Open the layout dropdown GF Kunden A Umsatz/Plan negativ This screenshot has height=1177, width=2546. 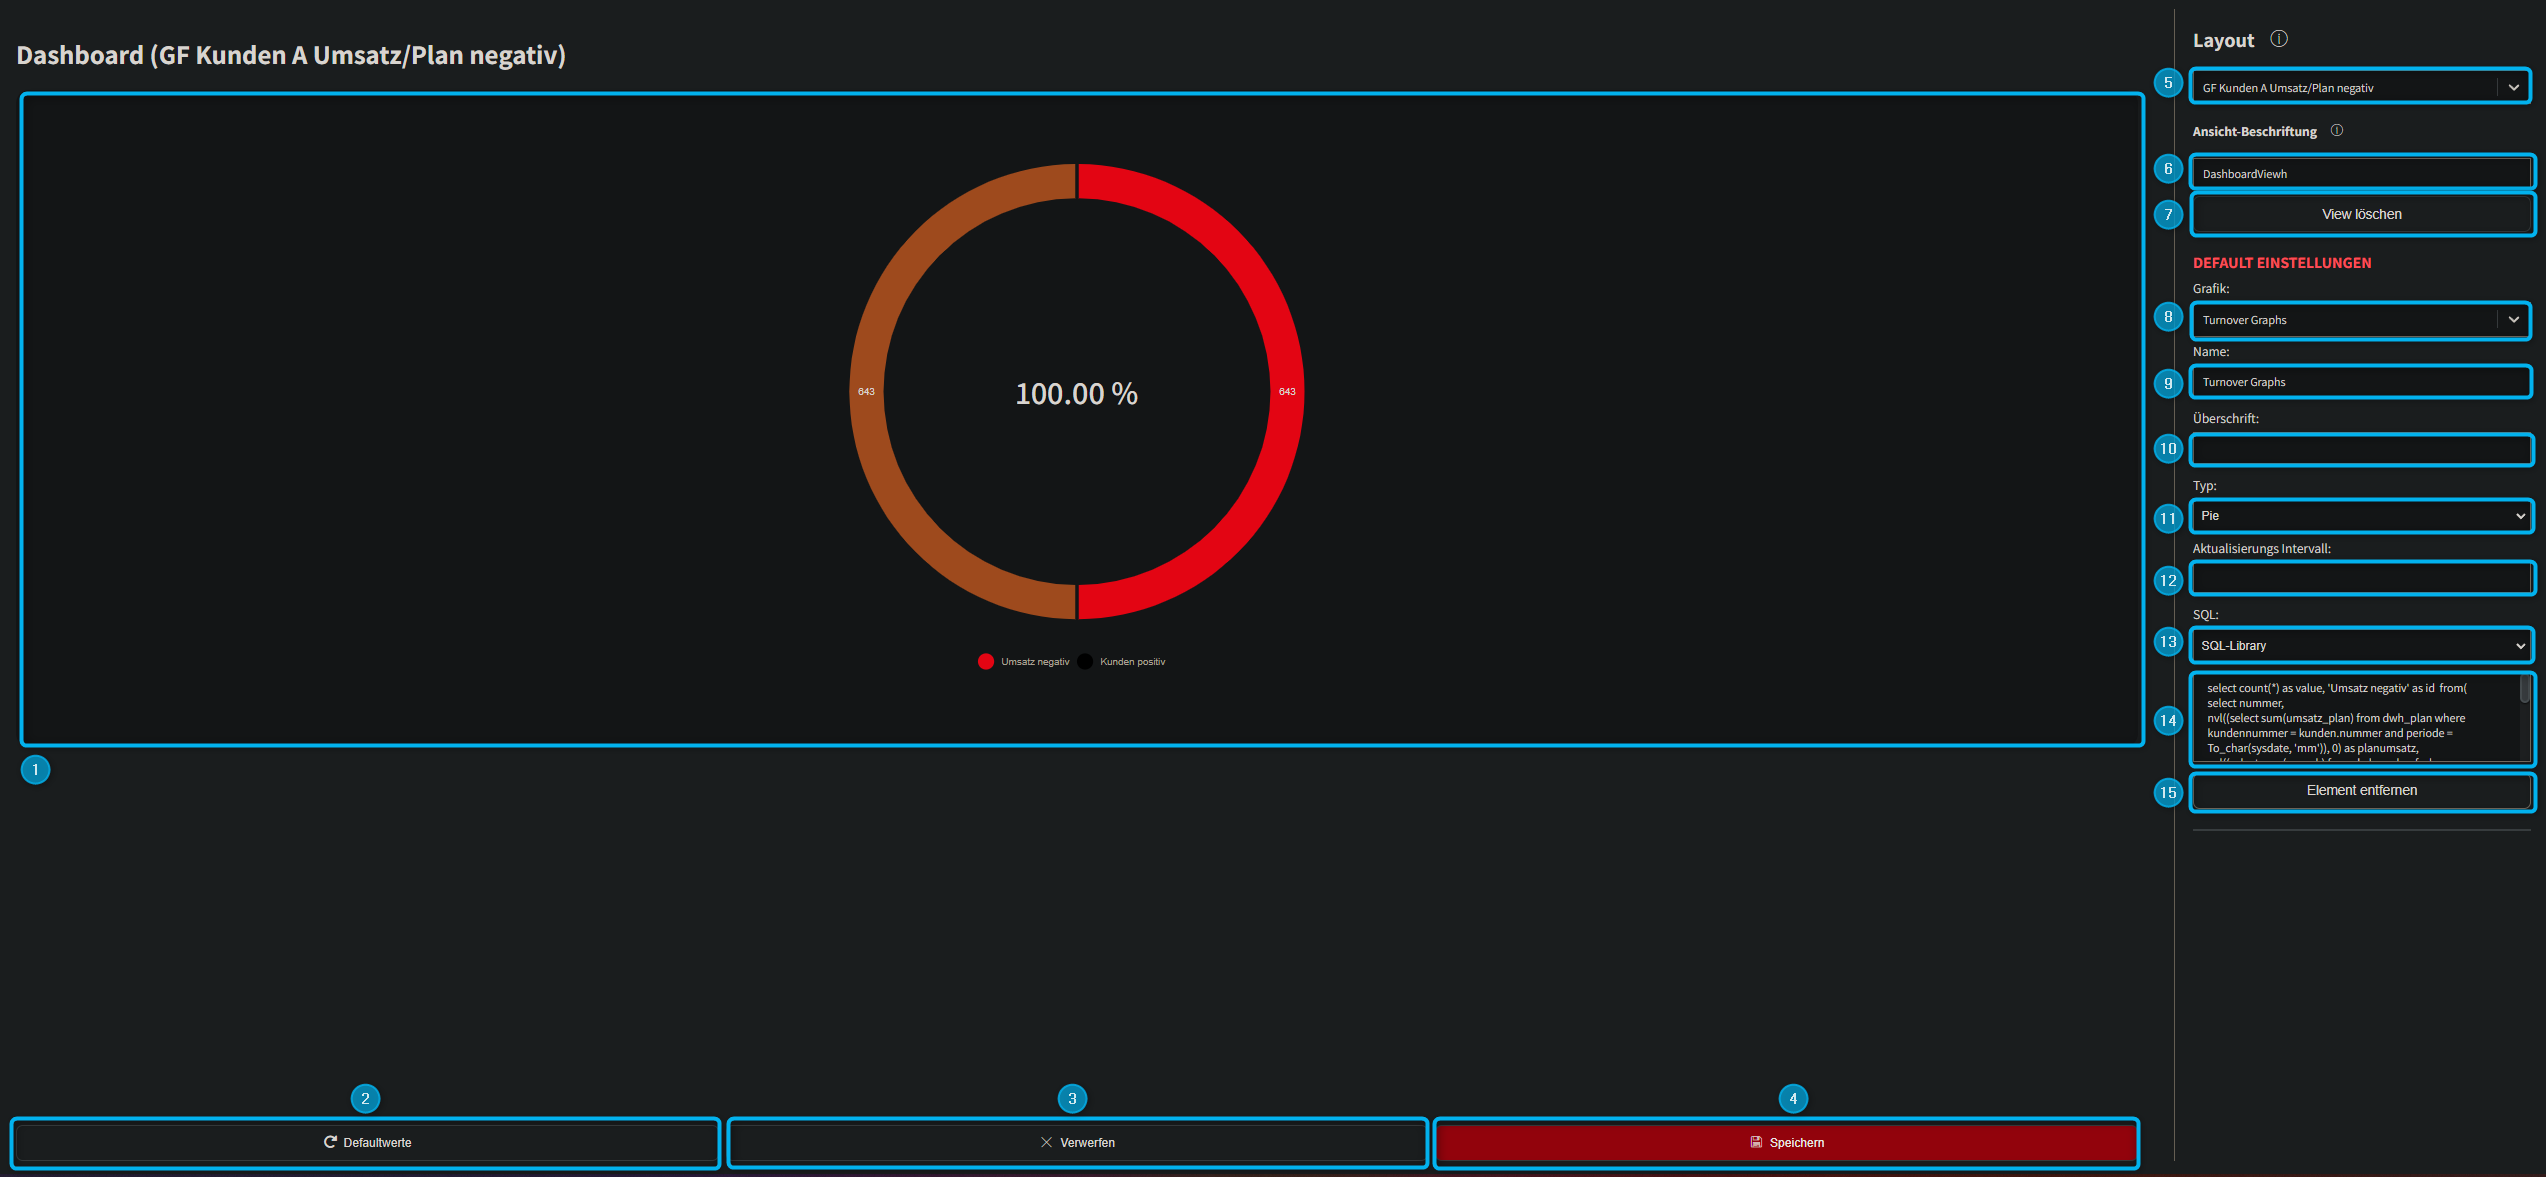tap(2361, 87)
